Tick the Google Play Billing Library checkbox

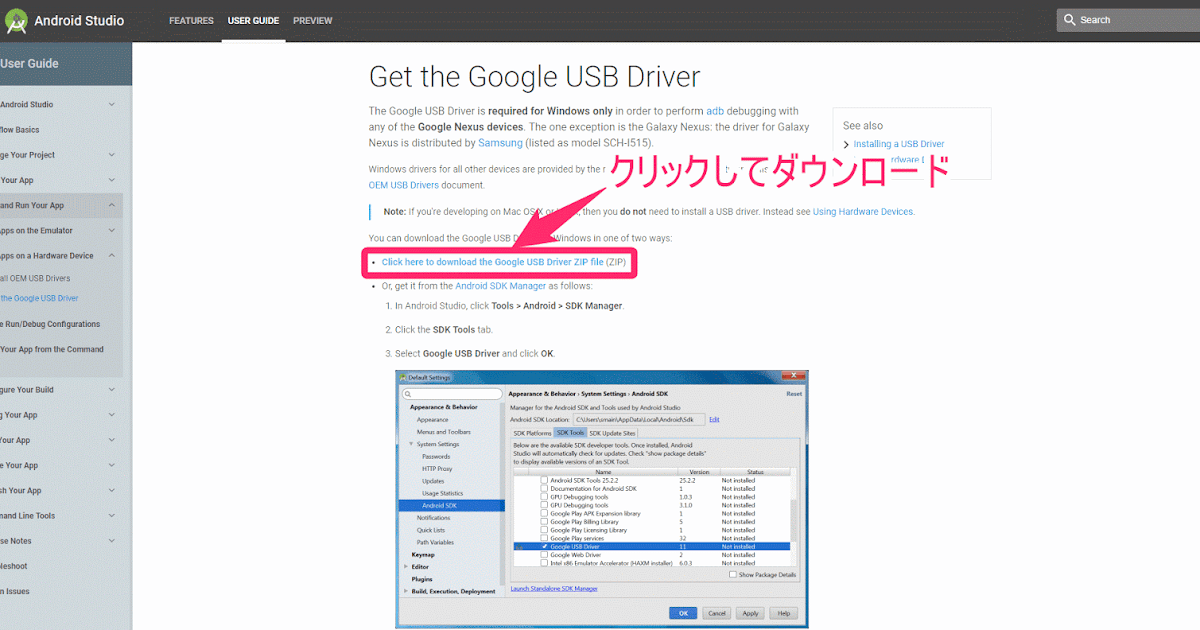pyautogui.click(x=544, y=522)
